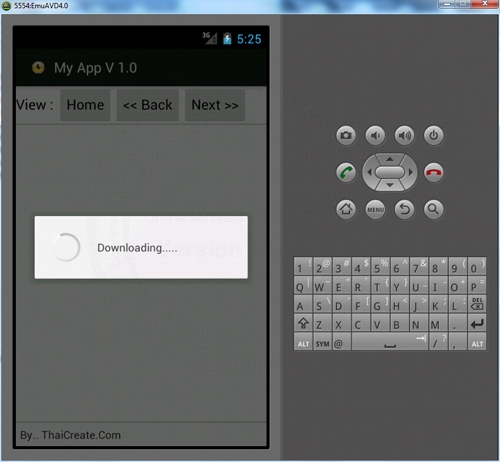Click the Downloading spinner progress indicator
Image resolution: width=500 pixels, height=462 pixels.
(x=66, y=247)
